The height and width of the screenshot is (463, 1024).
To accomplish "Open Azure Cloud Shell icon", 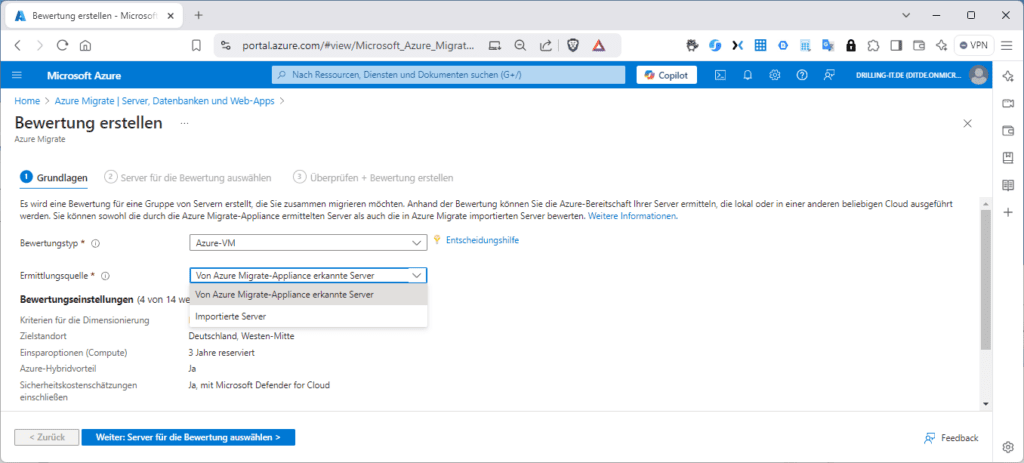I will point(720,75).
